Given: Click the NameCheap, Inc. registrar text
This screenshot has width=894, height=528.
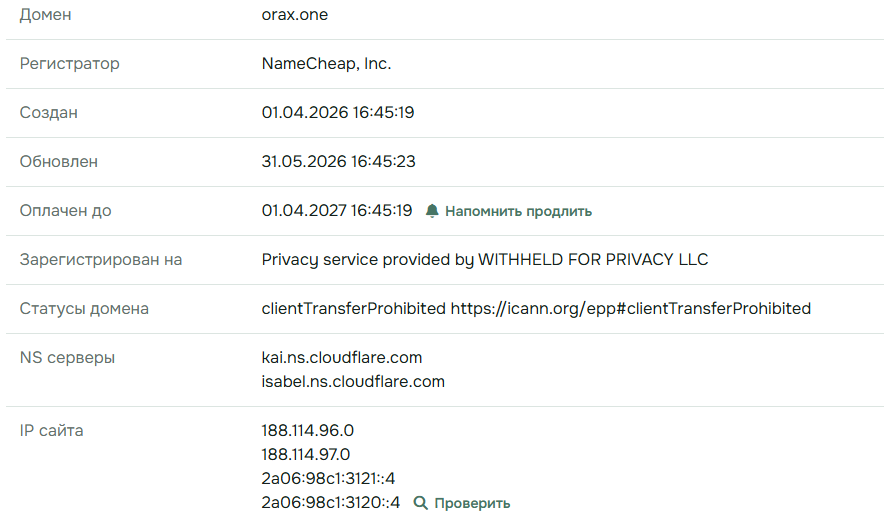Looking at the screenshot, I should pos(326,63).
